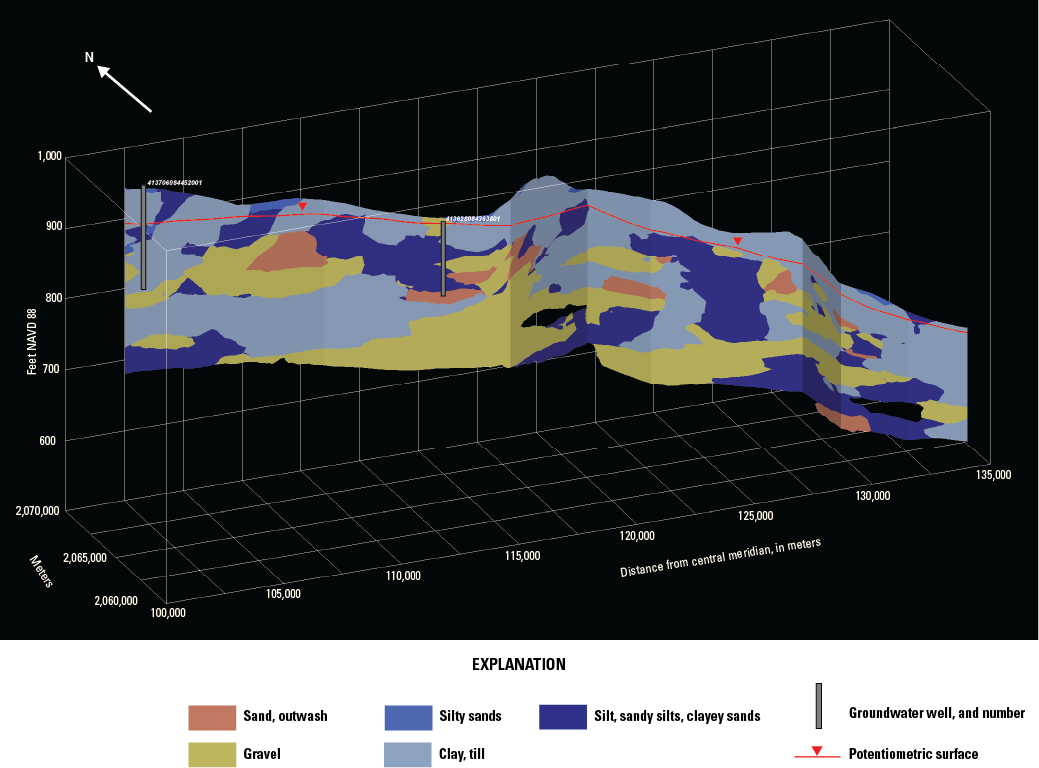Click the potentiometric surface legend symbol
This screenshot has width=1039, height=768.
pos(817,753)
